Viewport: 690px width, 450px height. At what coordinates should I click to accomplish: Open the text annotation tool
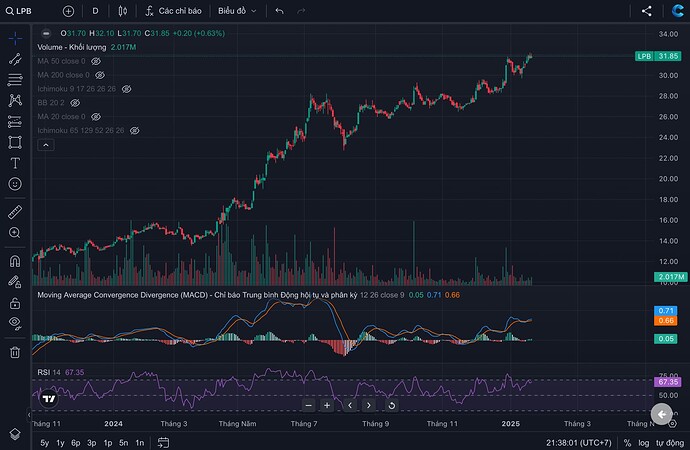pos(15,163)
